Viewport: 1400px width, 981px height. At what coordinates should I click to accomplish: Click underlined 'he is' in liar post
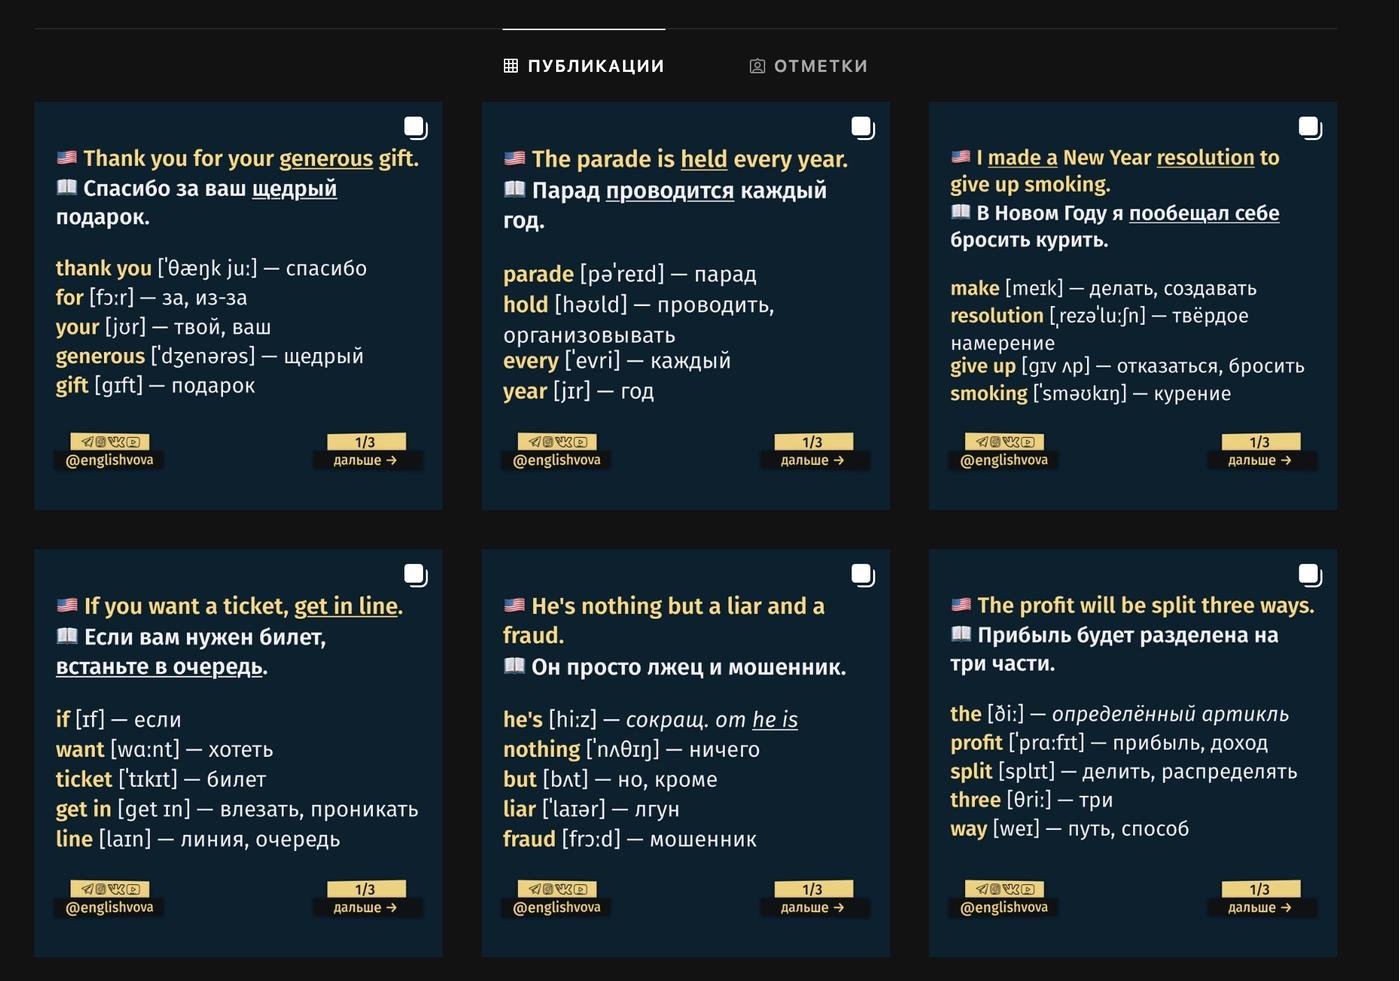pyautogui.click(x=774, y=719)
